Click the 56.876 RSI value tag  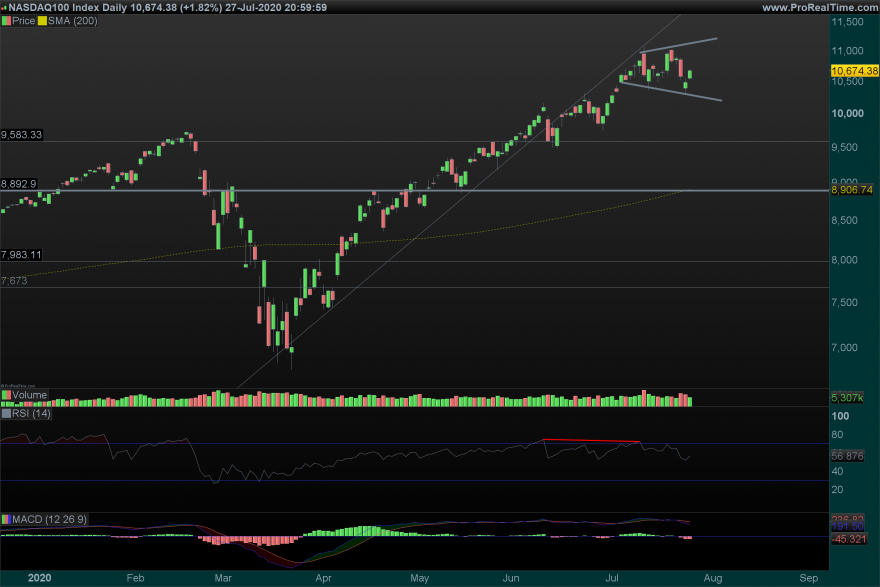847,456
